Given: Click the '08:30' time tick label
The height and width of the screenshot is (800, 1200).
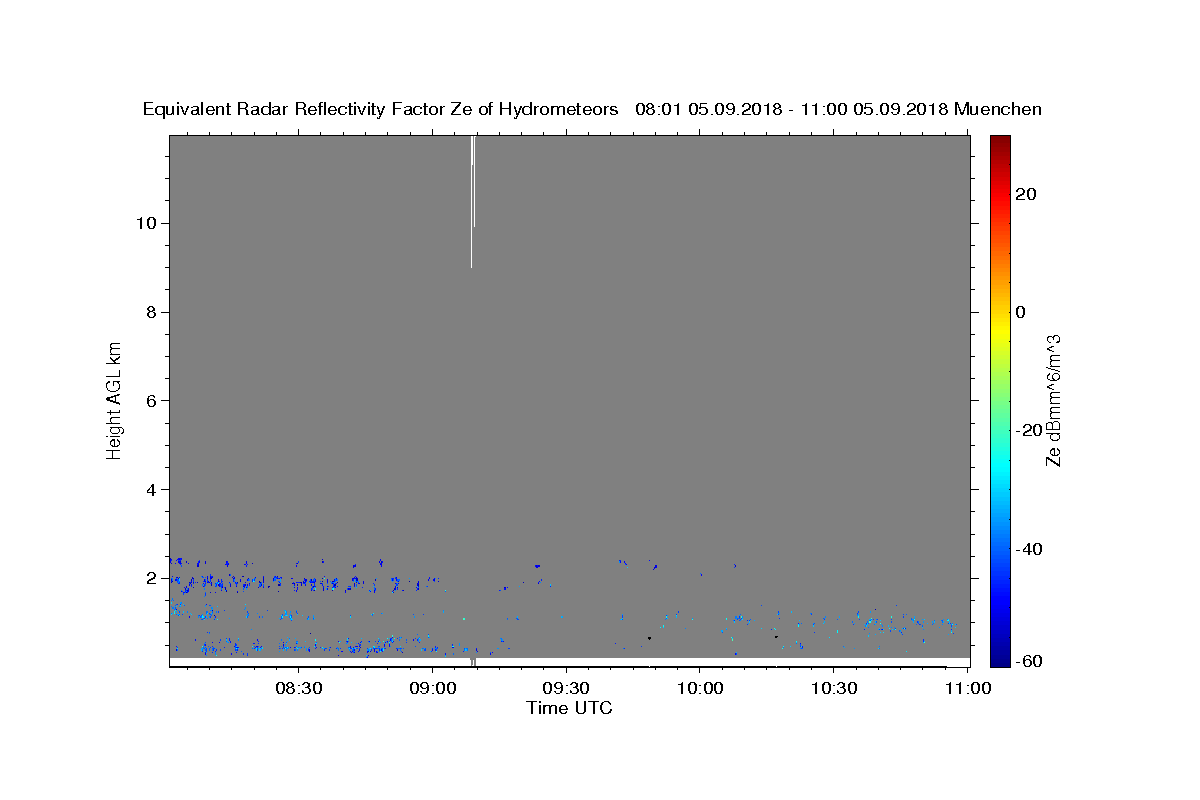Looking at the screenshot, I should [299, 688].
